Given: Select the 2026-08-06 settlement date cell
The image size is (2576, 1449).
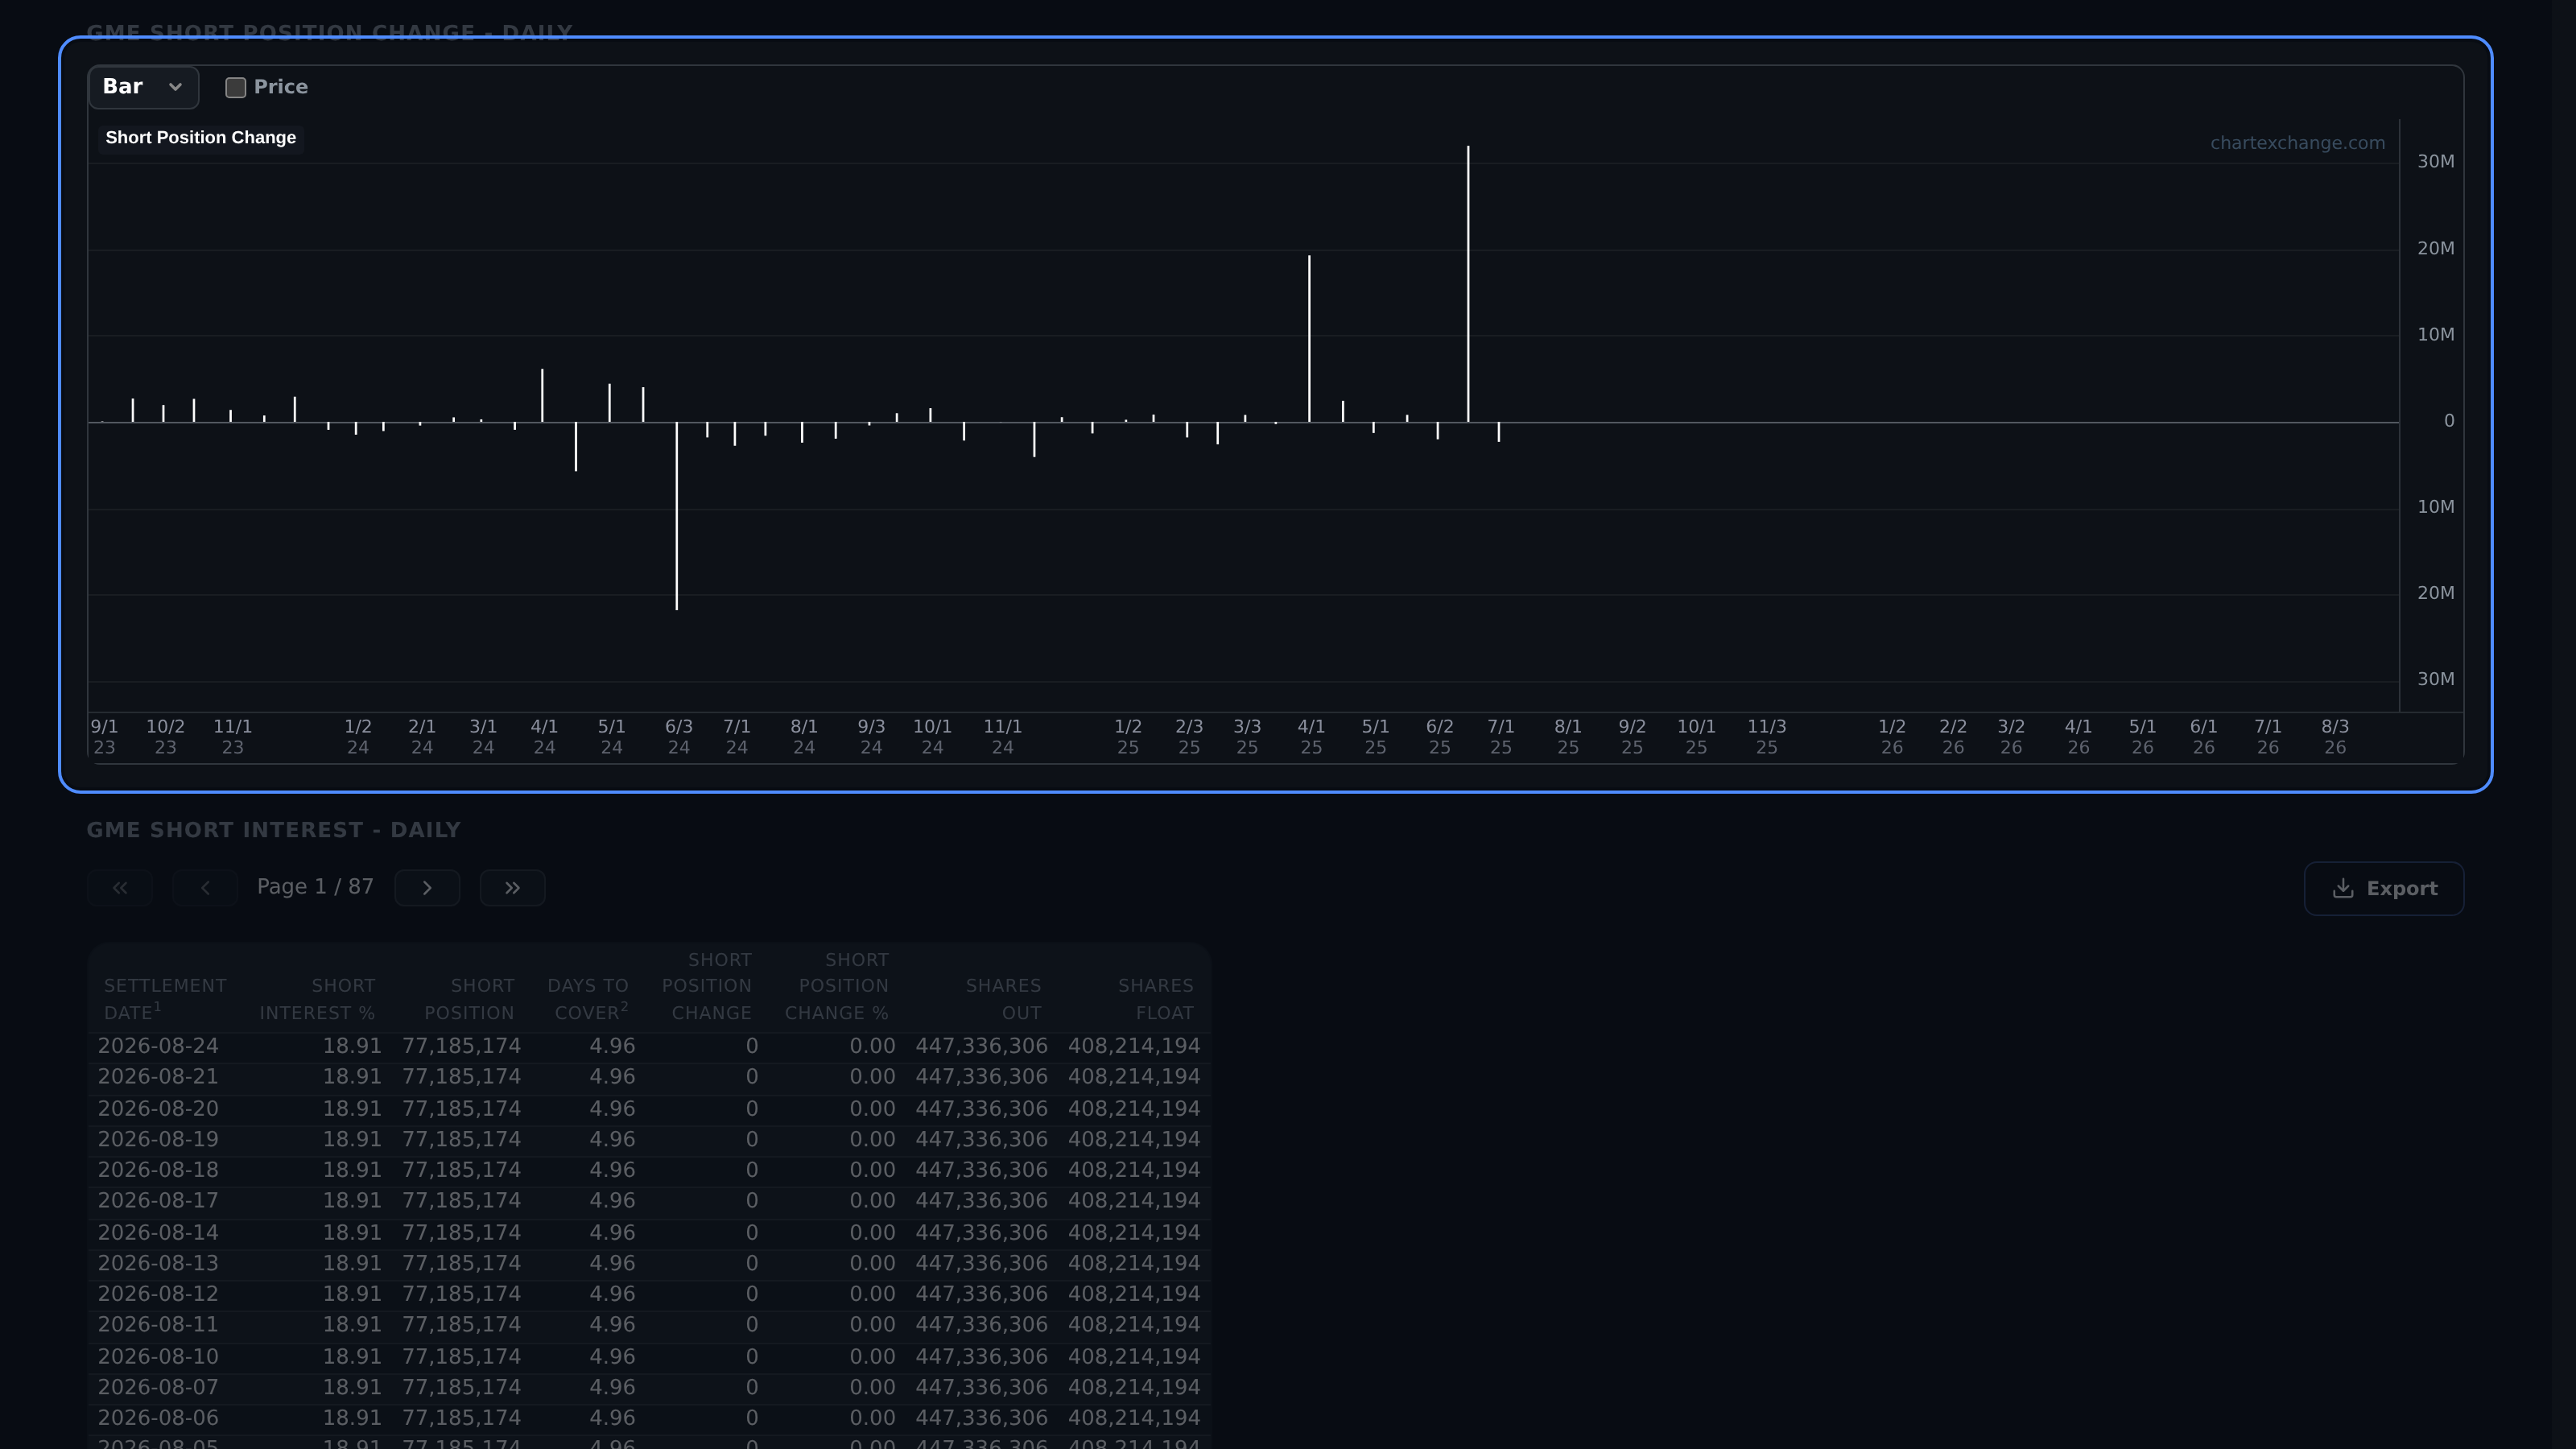Looking at the screenshot, I should 158,1418.
